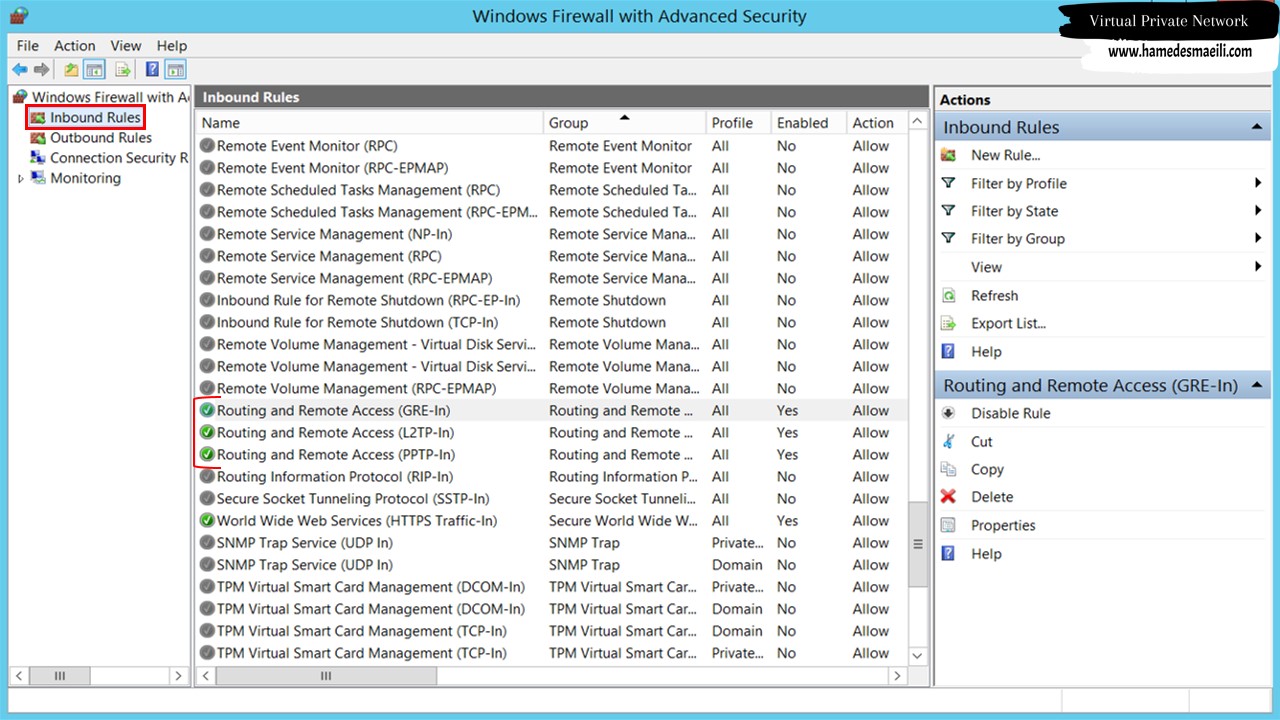This screenshot has width=1280, height=720.
Task: Click the scissors Cut icon
Action: (x=949, y=441)
